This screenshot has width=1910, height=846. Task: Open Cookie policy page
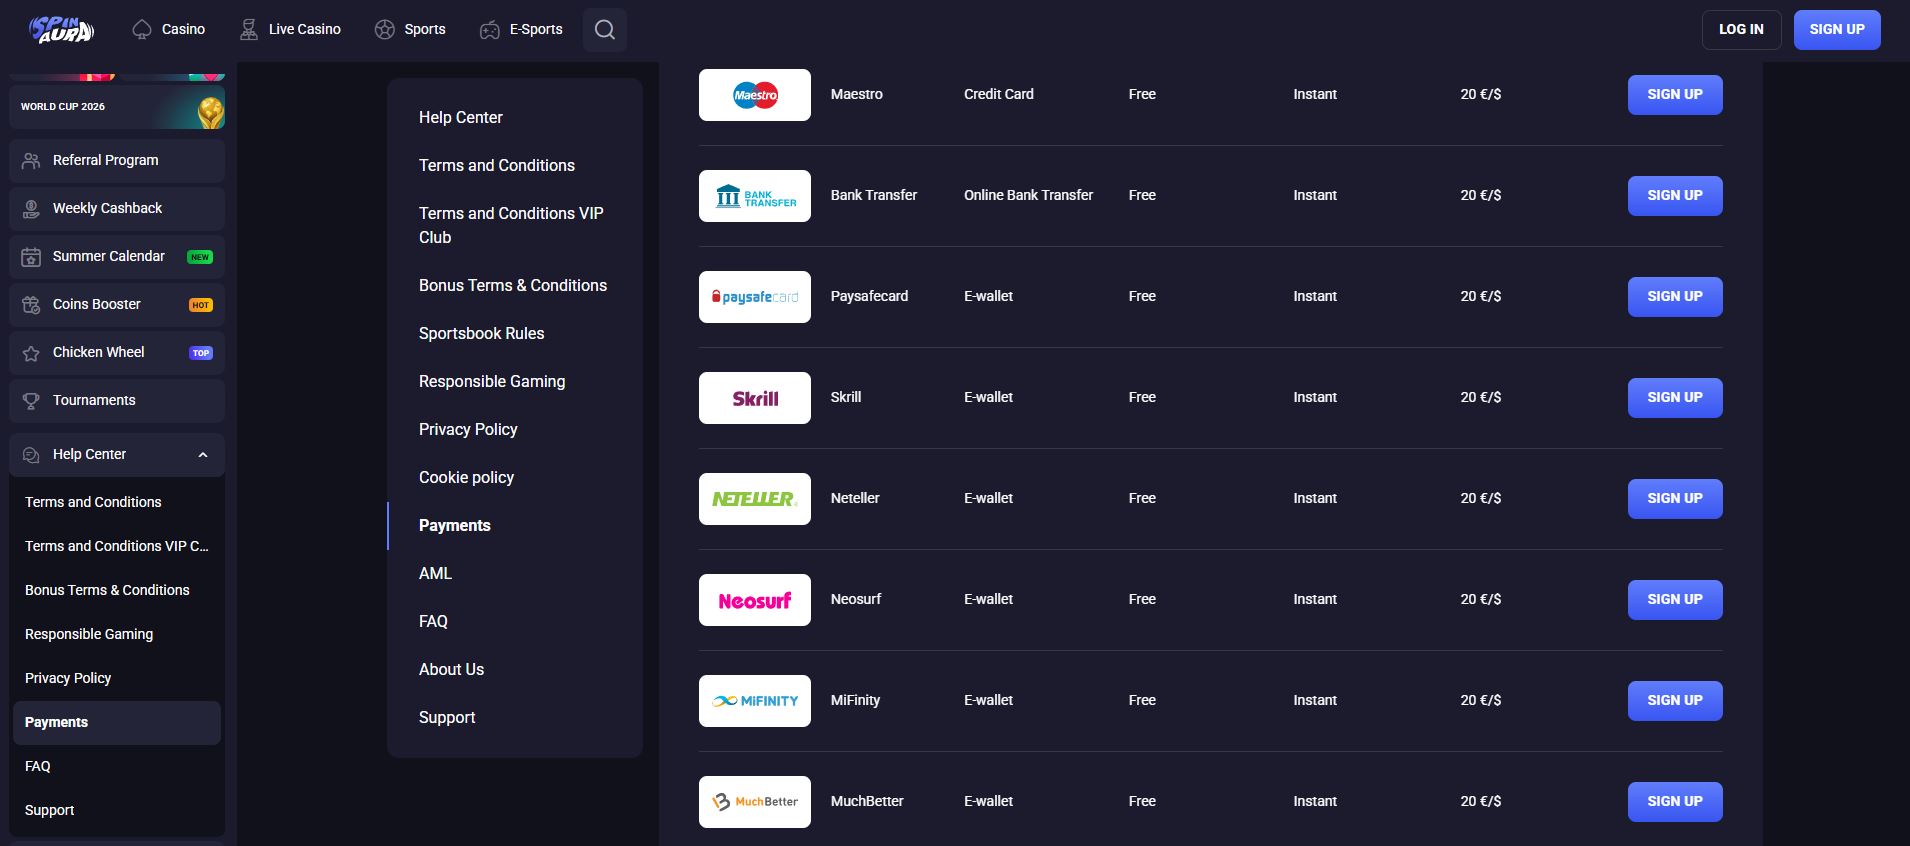coord(466,478)
